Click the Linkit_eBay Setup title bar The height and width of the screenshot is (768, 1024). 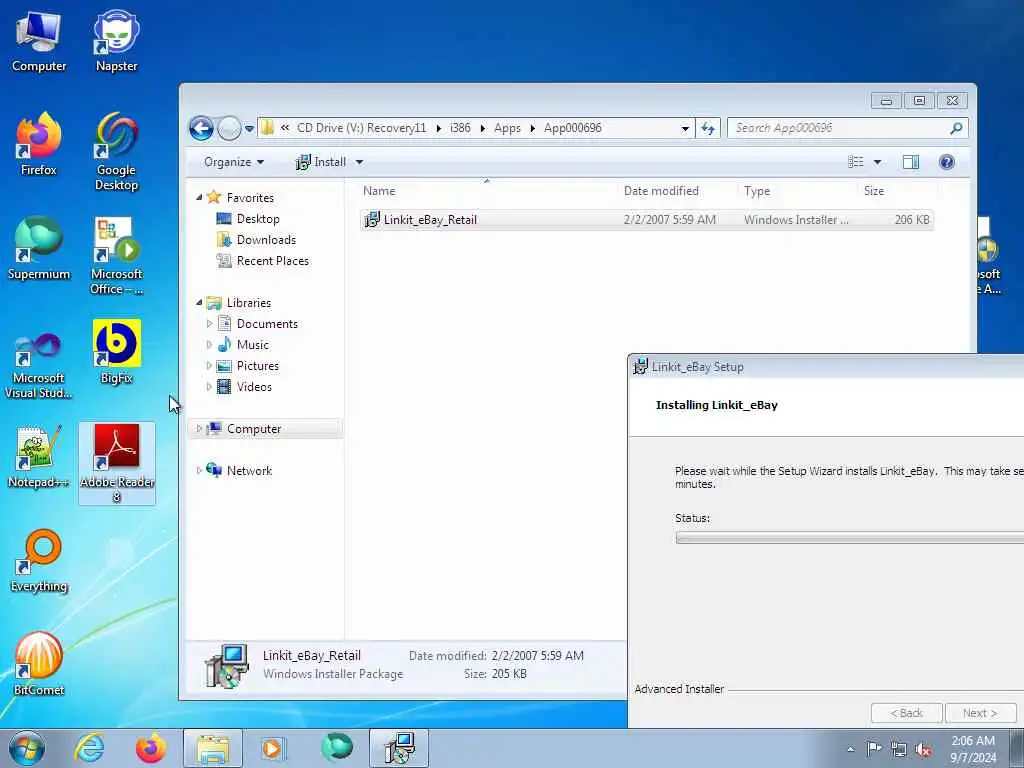[x=826, y=367]
